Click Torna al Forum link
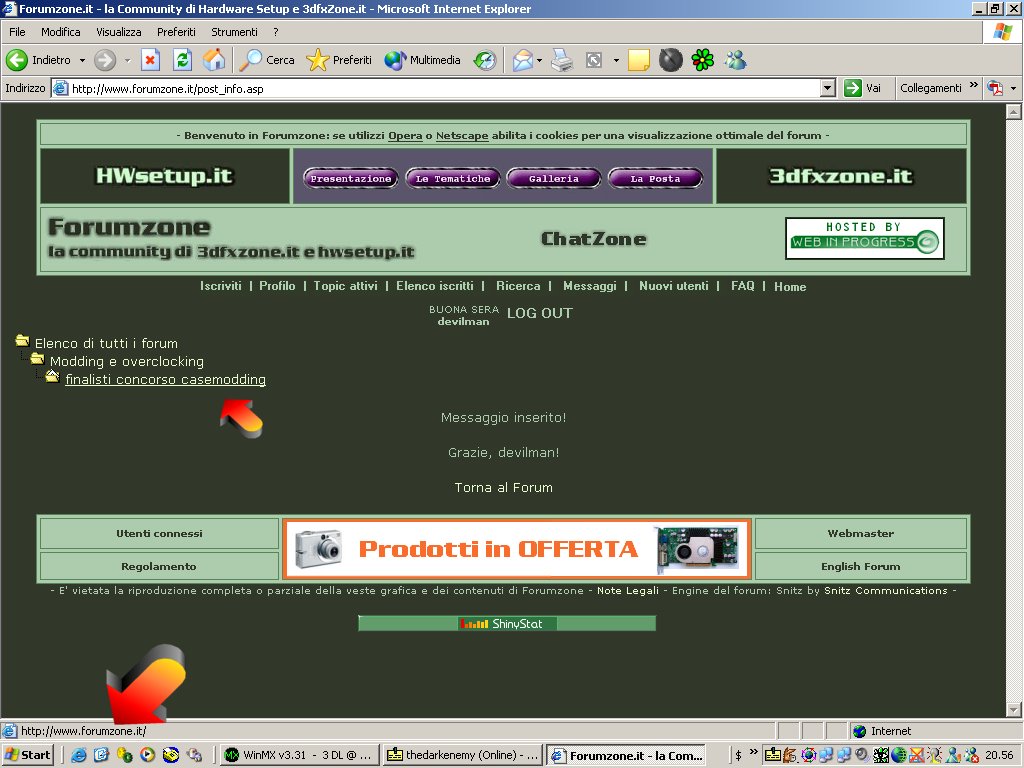The width and height of the screenshot is (1024, 768). coord(504,488)
